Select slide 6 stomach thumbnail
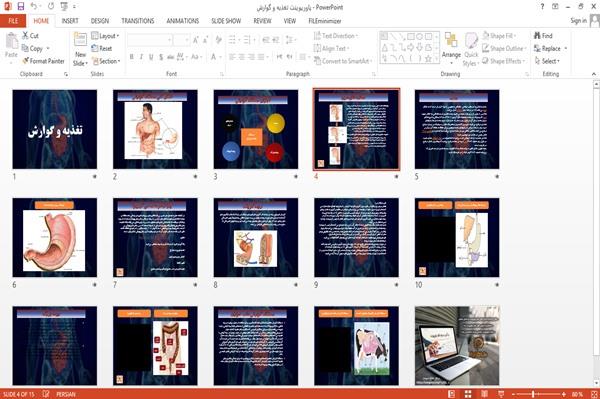The image size is (600, 399). coord(55,238)
